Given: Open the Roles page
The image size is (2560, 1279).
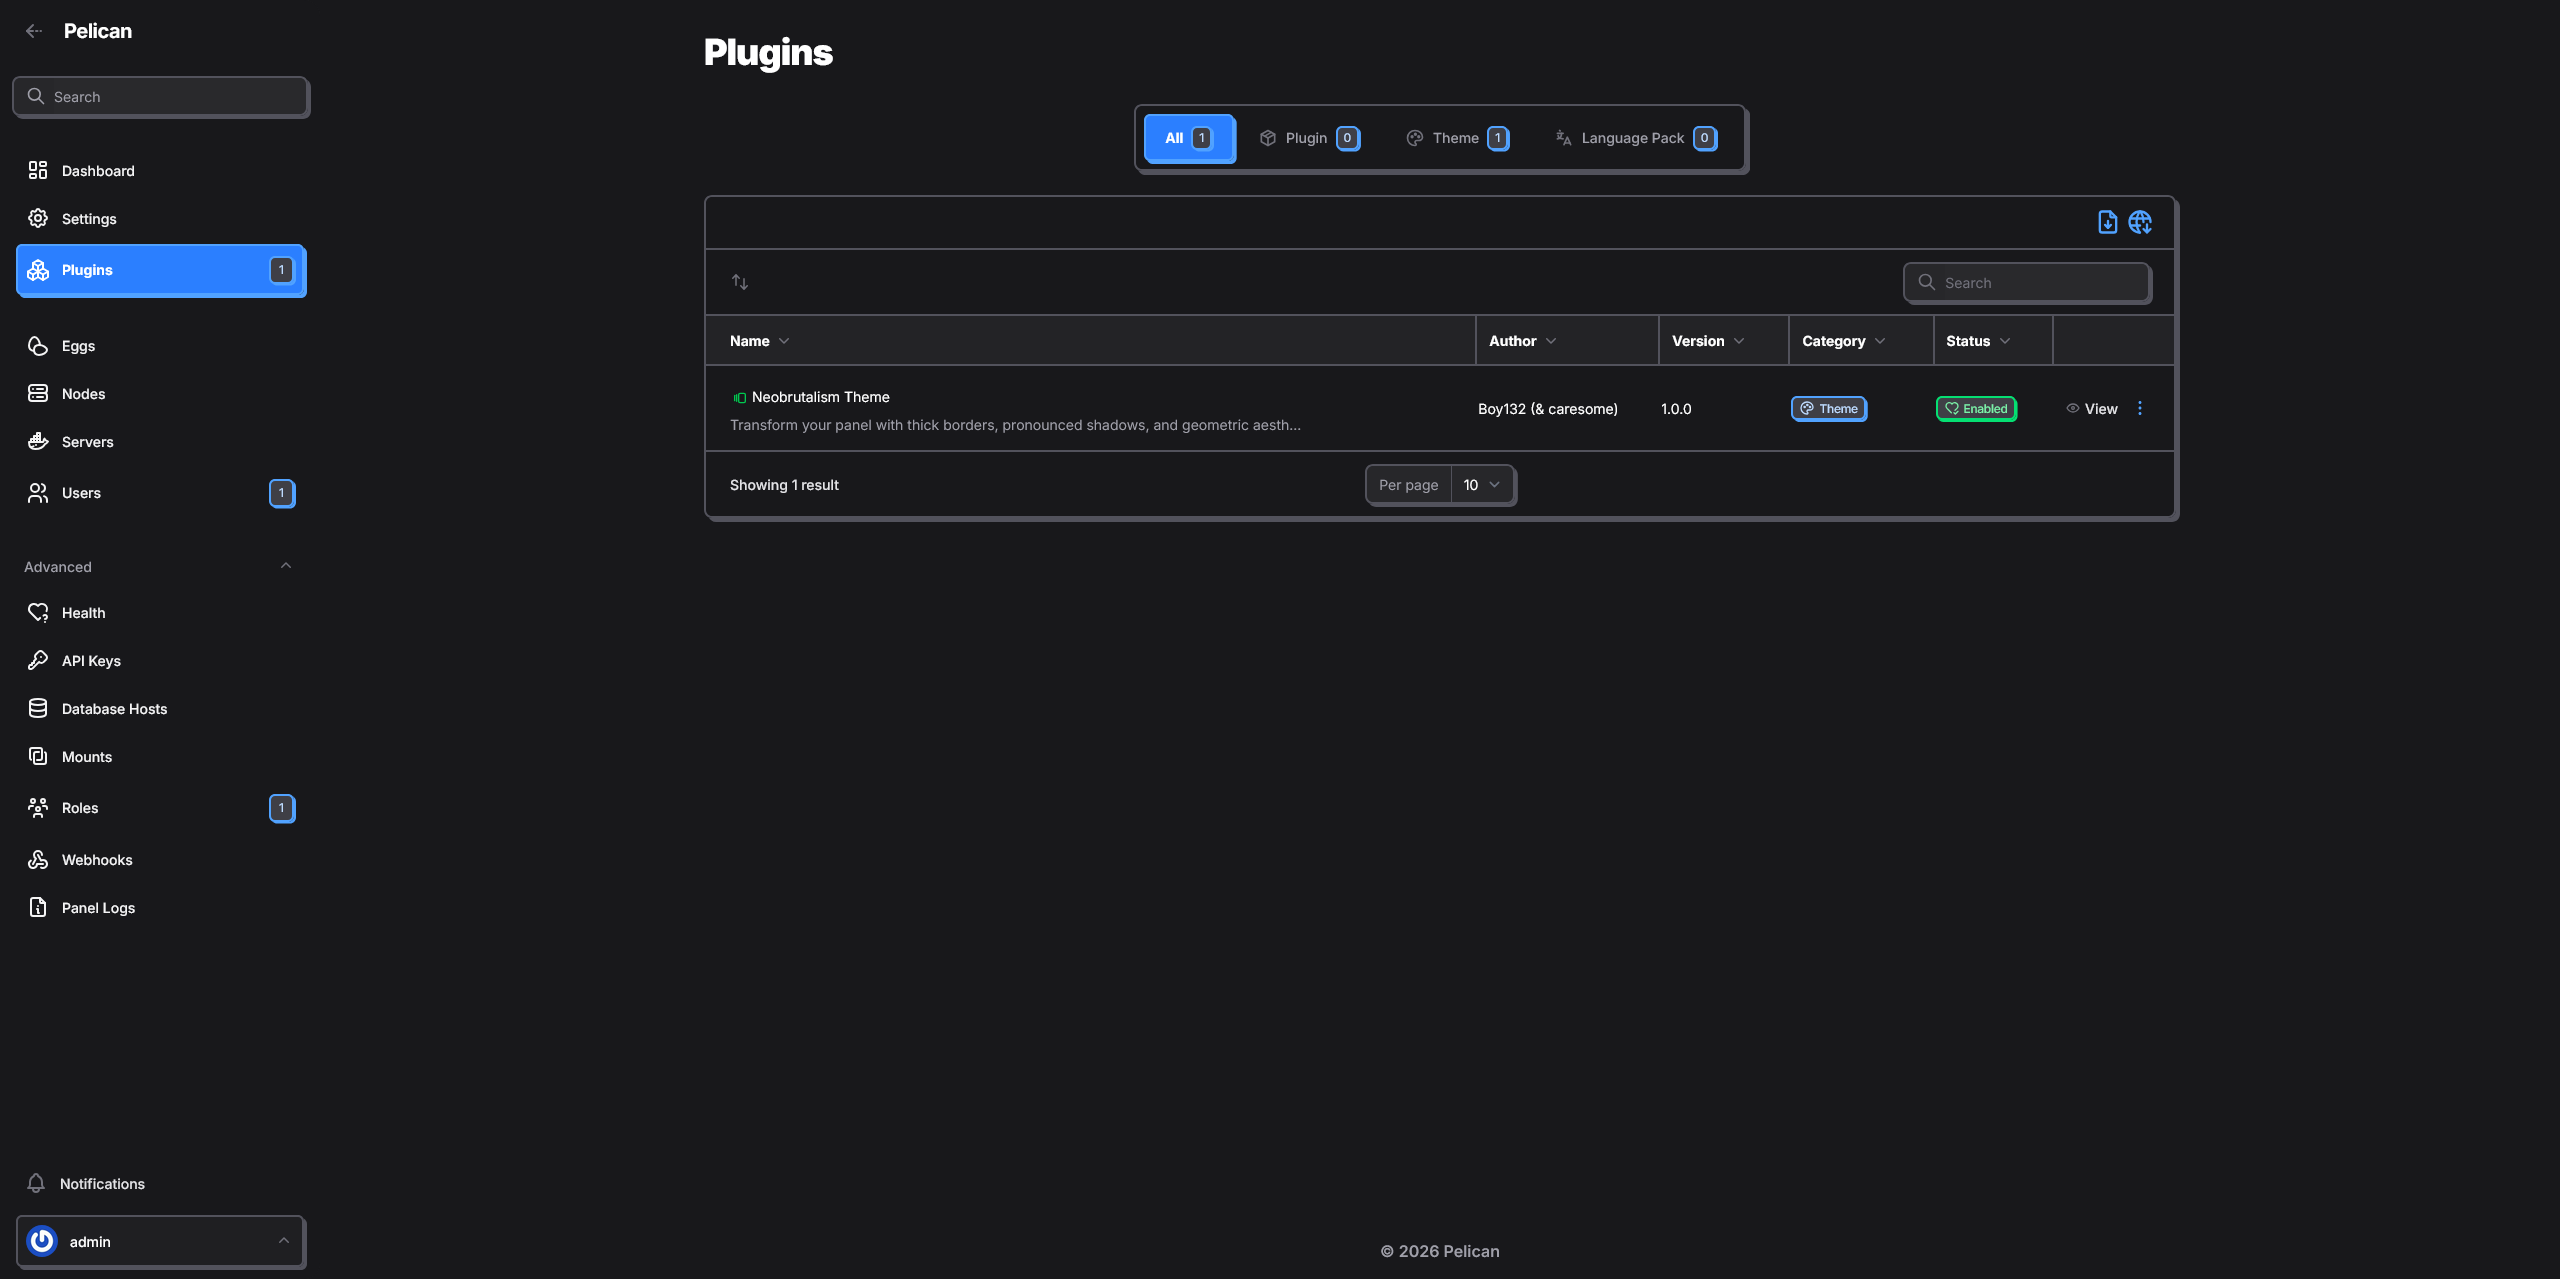Looking at the screenshot, I should click(x=160, y=808).
